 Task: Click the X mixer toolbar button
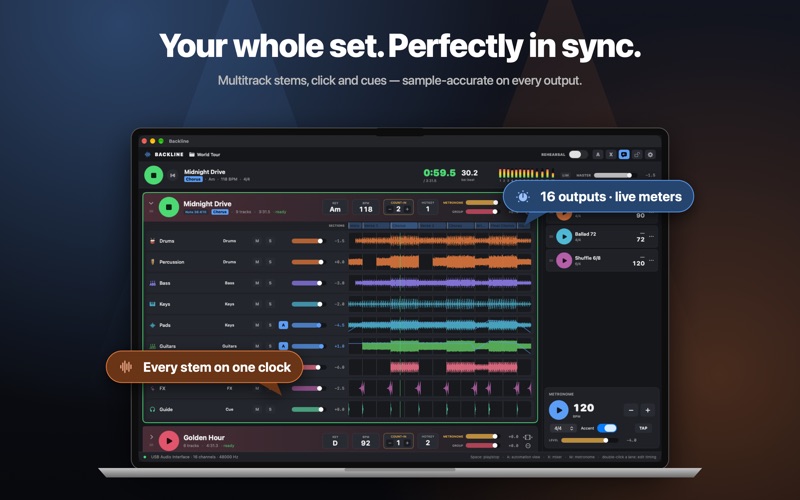point(611,154)
